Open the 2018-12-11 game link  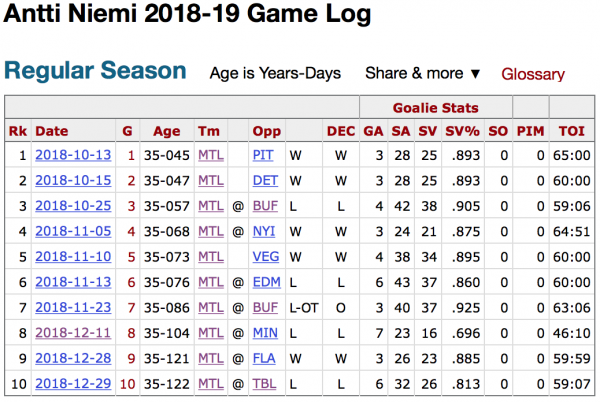(x=68, y=331)
